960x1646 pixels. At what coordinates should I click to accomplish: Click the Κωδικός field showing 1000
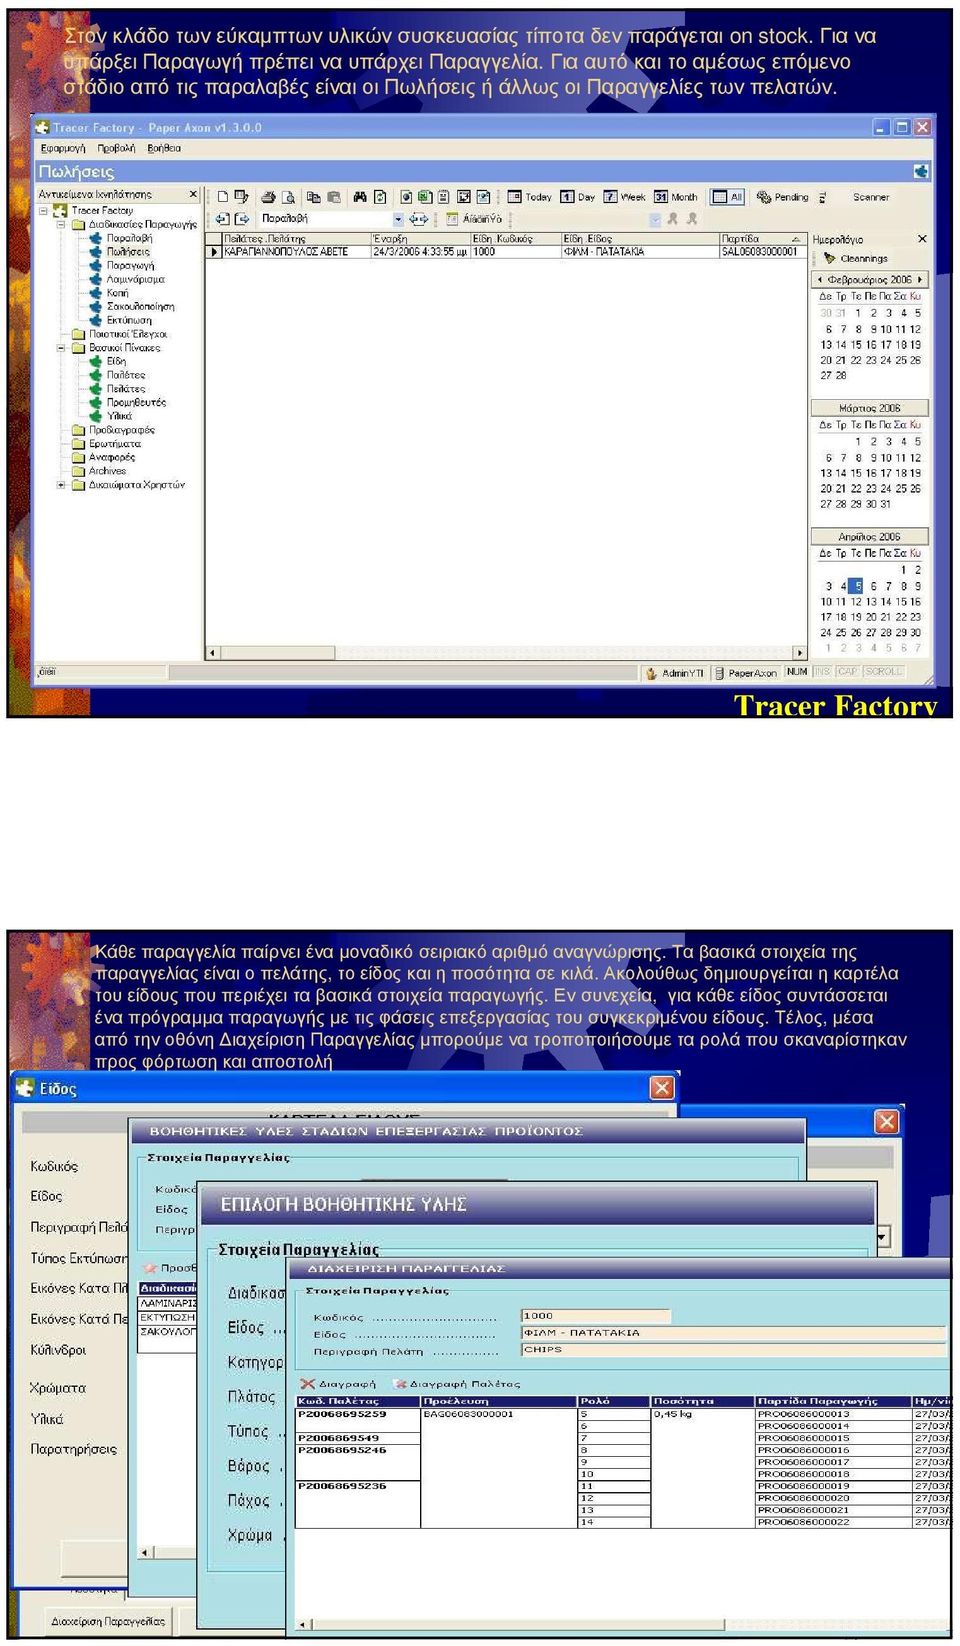click(595, 1316)
